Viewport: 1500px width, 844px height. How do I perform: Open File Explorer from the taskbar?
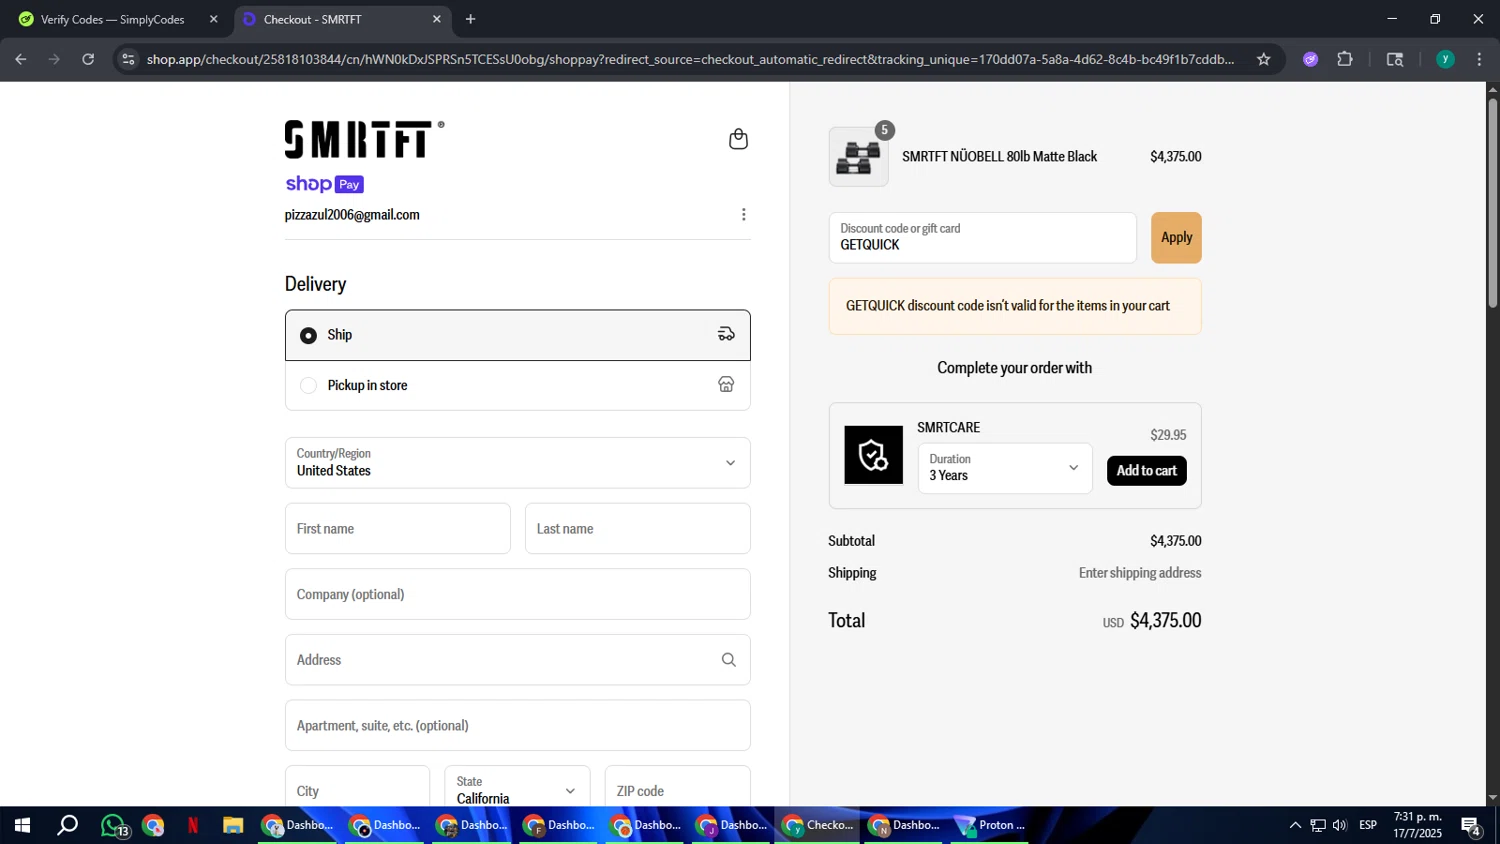pos(233,825)
